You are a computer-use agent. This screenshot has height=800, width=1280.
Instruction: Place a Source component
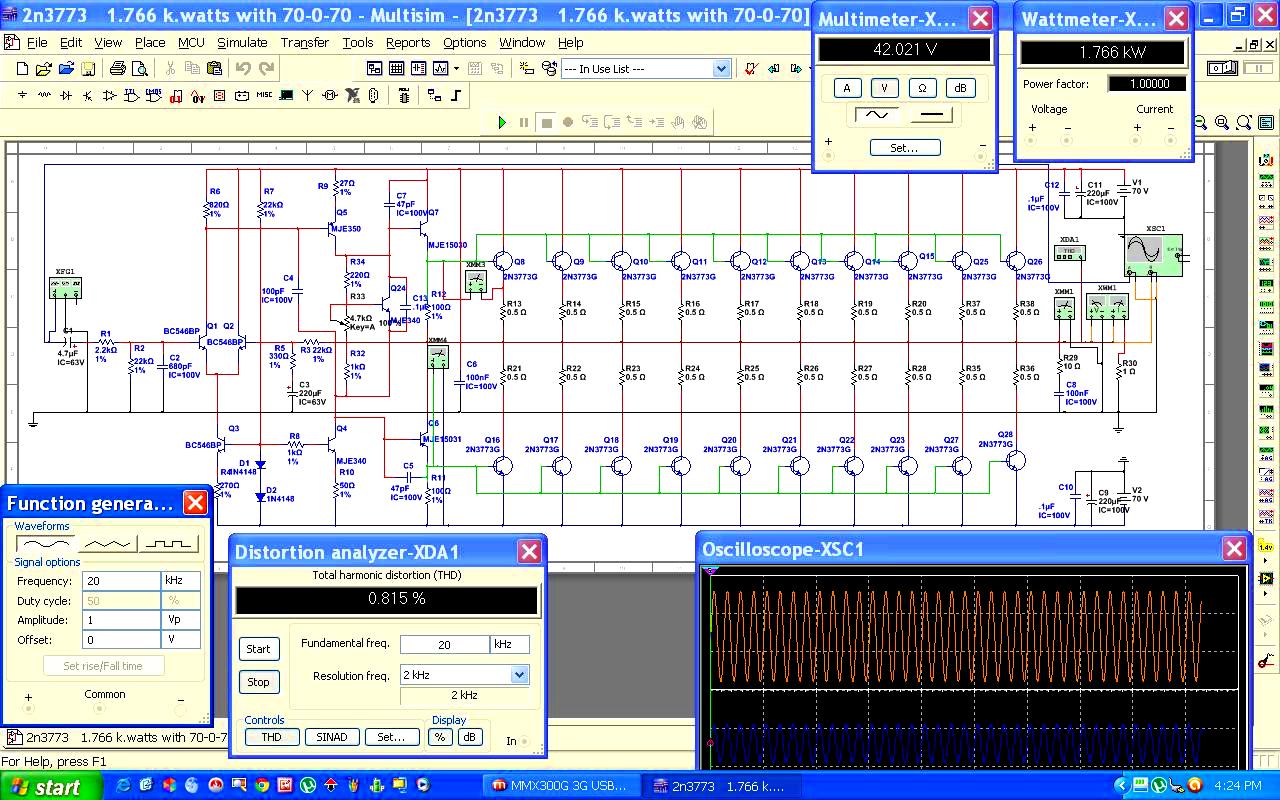pyautogui.click(x=22, y=95)
